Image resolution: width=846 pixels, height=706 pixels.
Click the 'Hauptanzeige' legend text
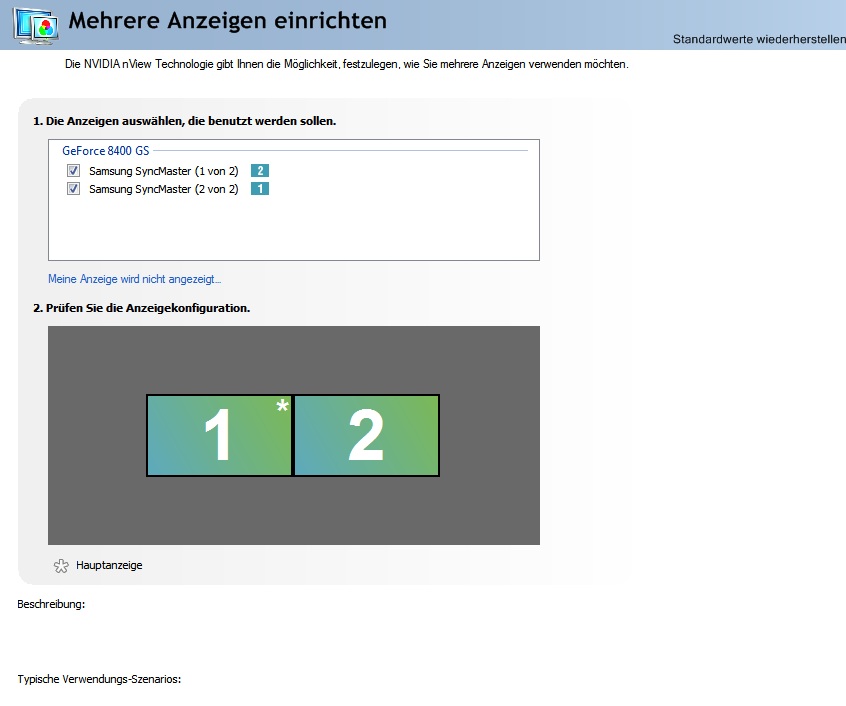pos(109,565)
